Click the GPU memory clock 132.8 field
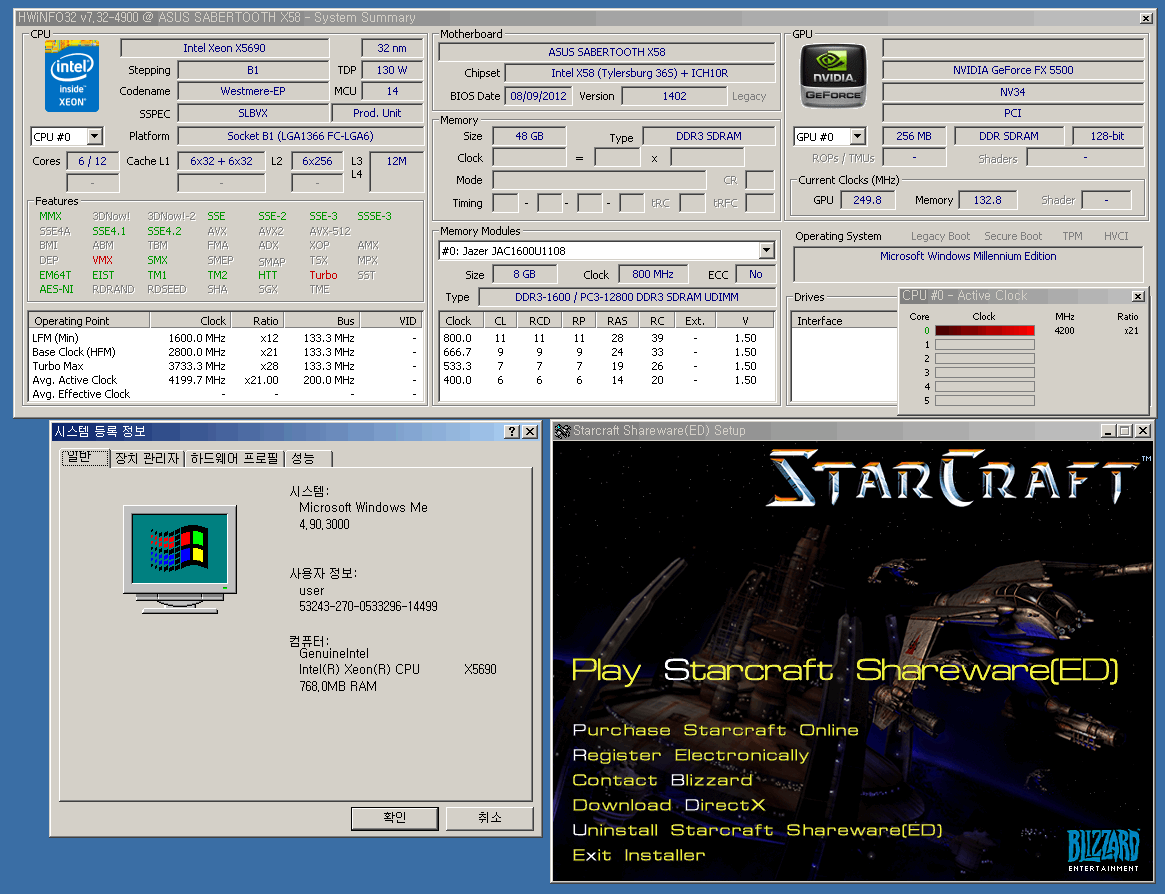This screenshot has width=1165, height=894. [x=987, y=201]
